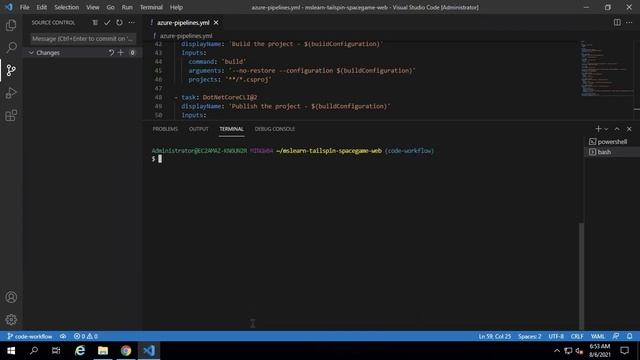This screenshot has height=360, width=640.
Task: Split the editor right
Action: [x=617, y=22]
